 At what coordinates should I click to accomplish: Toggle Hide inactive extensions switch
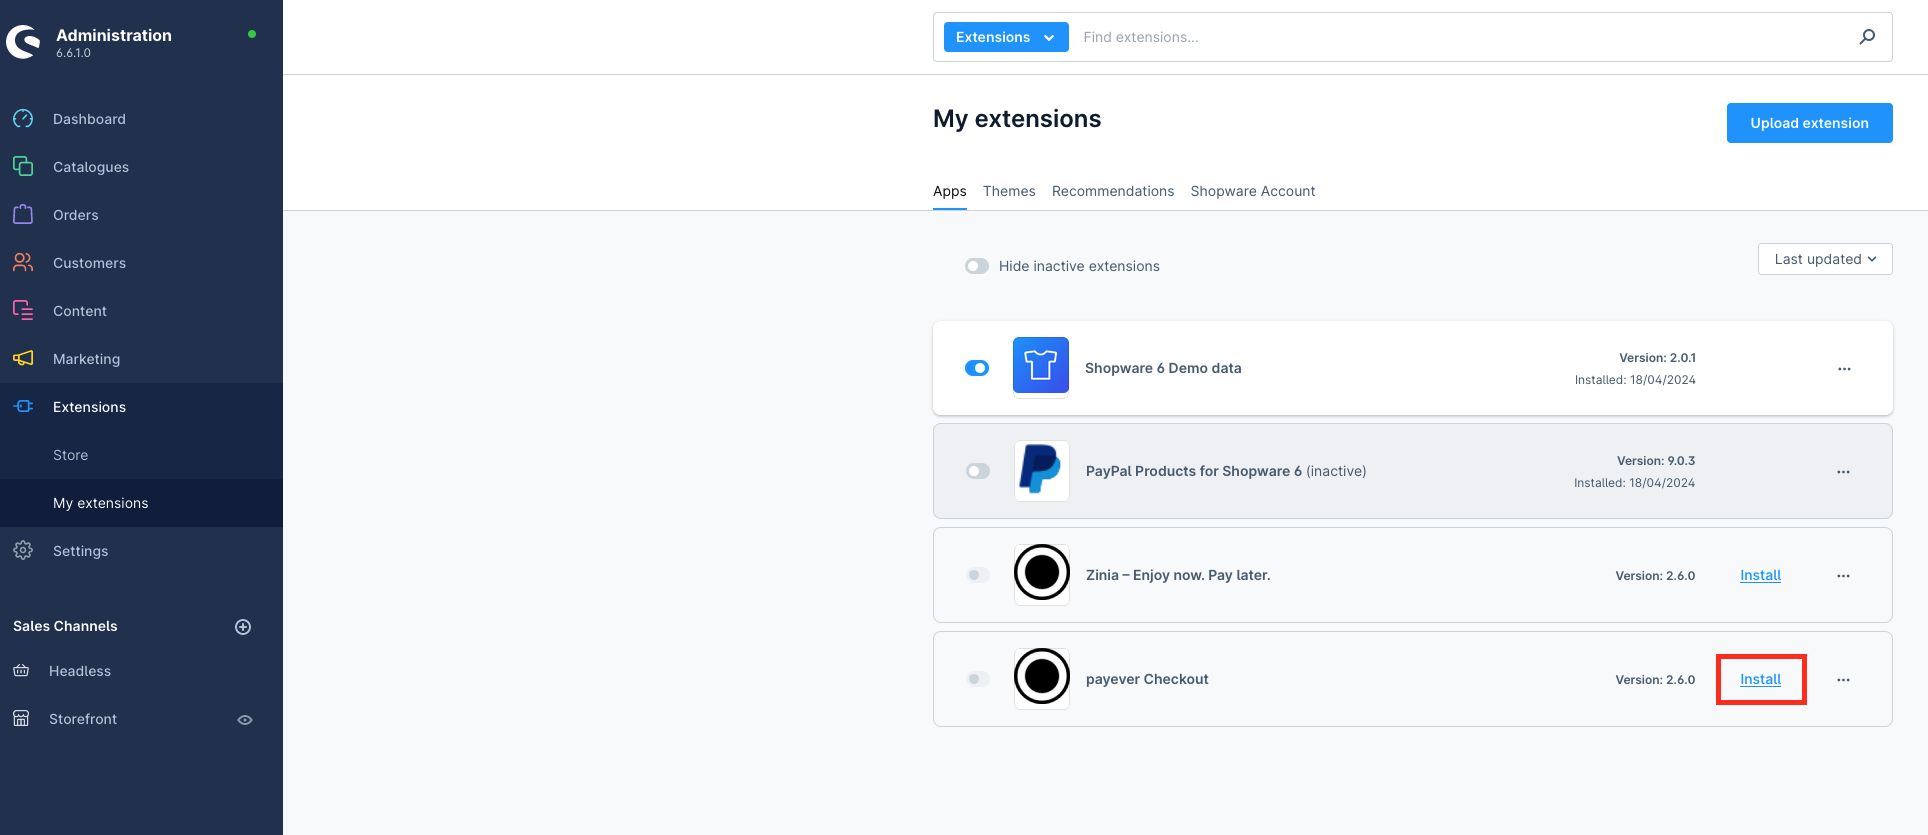[977, 266]
